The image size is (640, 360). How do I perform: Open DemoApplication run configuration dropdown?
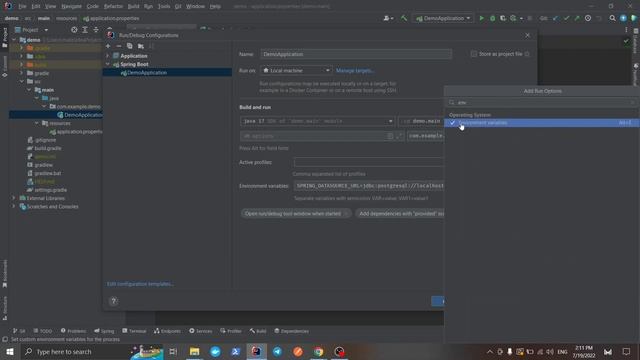(x=443, y=18)
